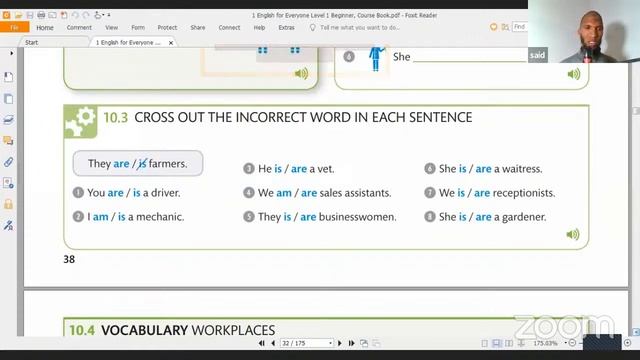
Task: Click the Open file folder icon
Action: (18, 15)
